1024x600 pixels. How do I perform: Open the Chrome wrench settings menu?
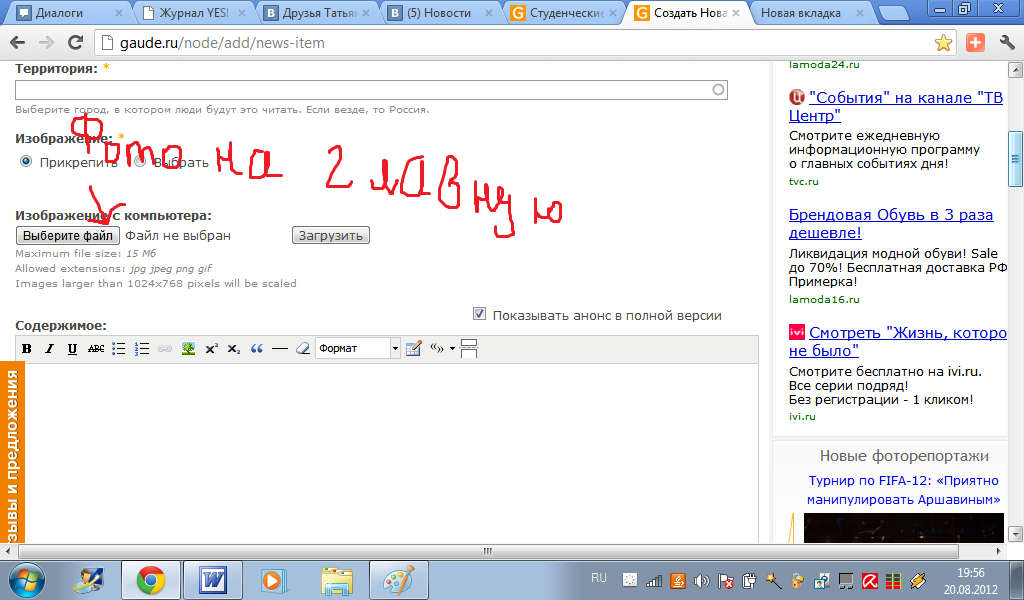tap(1007, 43)
